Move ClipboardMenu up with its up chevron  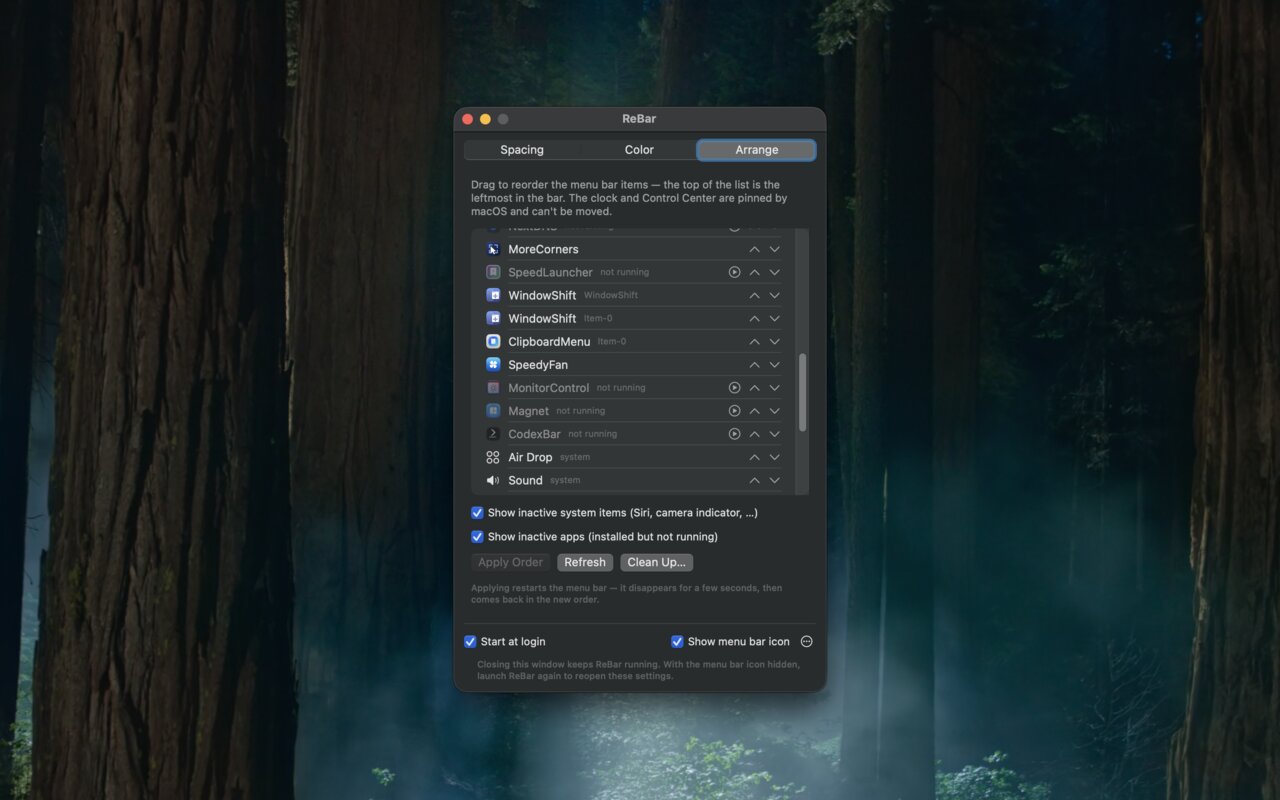[x=755, y=341]
